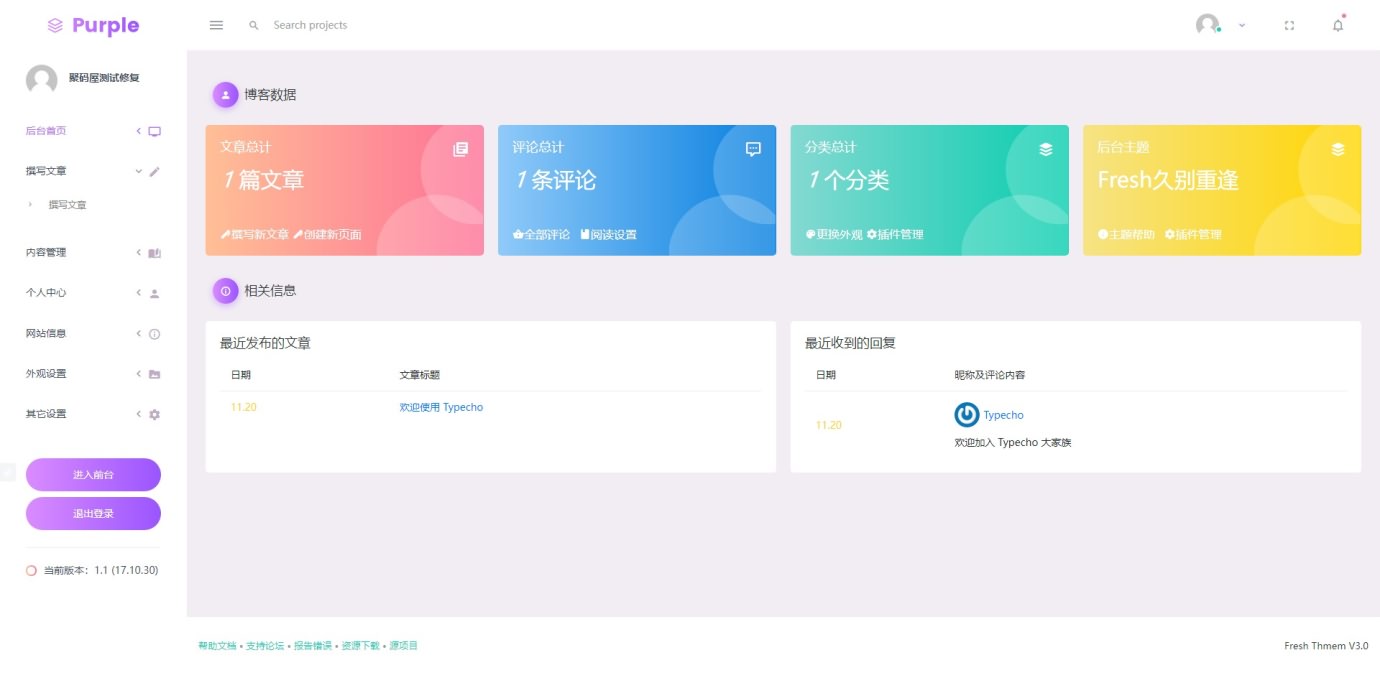The height and width of the screenshot is (673, 1380).
Task: Click the comment bubble icon on 评论总计 card
Action: pos(751,149)
